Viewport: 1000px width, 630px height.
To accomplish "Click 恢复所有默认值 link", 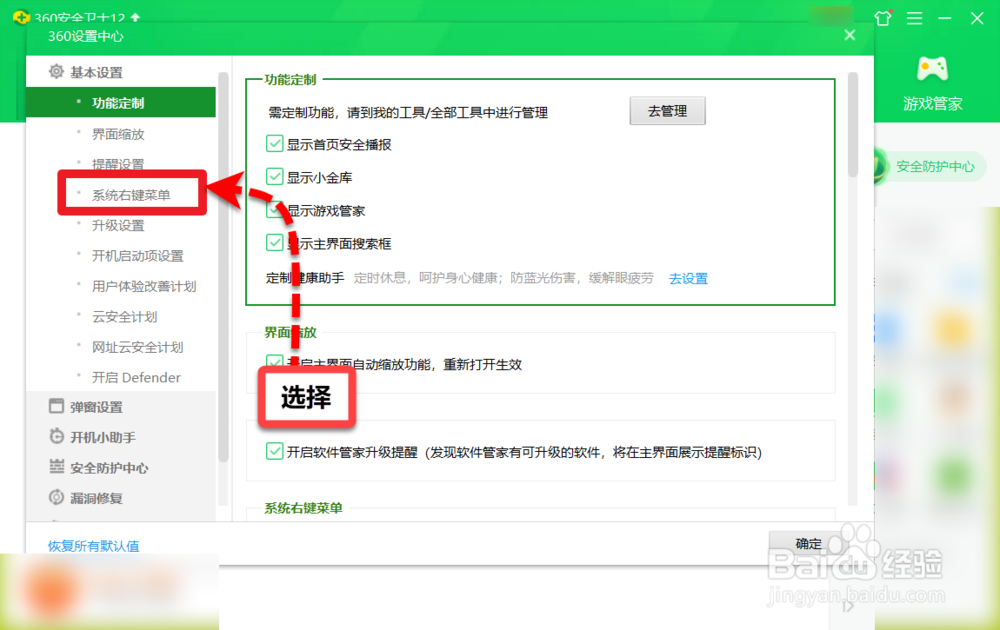I will [94, 546].
